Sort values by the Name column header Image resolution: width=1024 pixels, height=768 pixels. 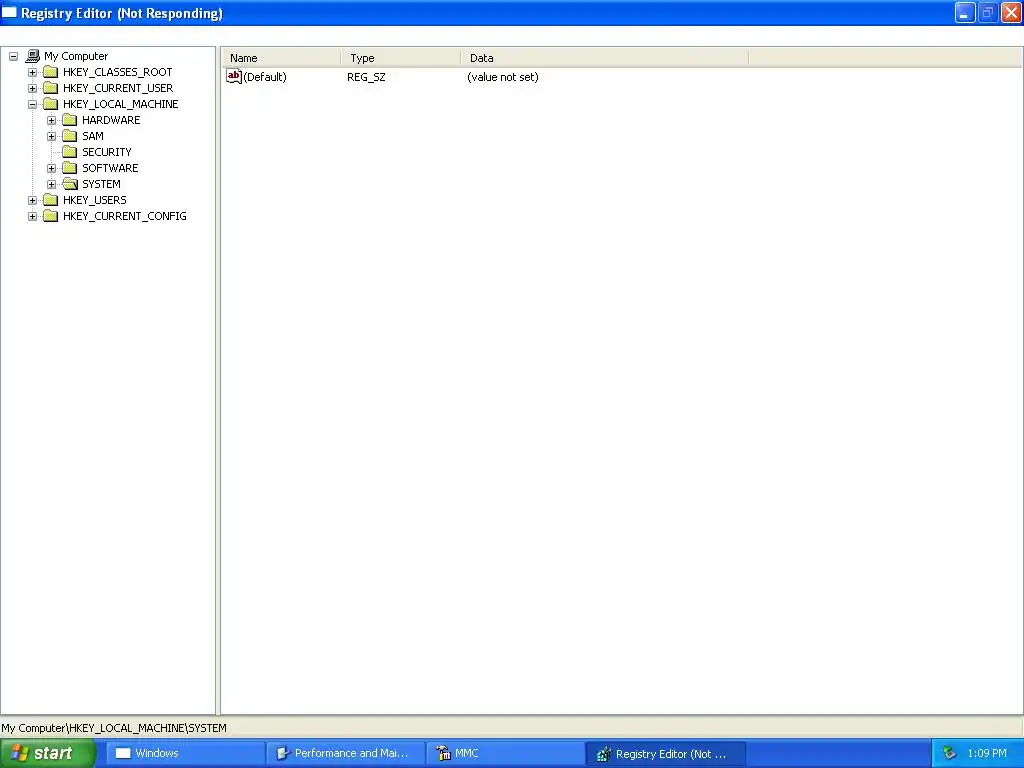[281, 58]
